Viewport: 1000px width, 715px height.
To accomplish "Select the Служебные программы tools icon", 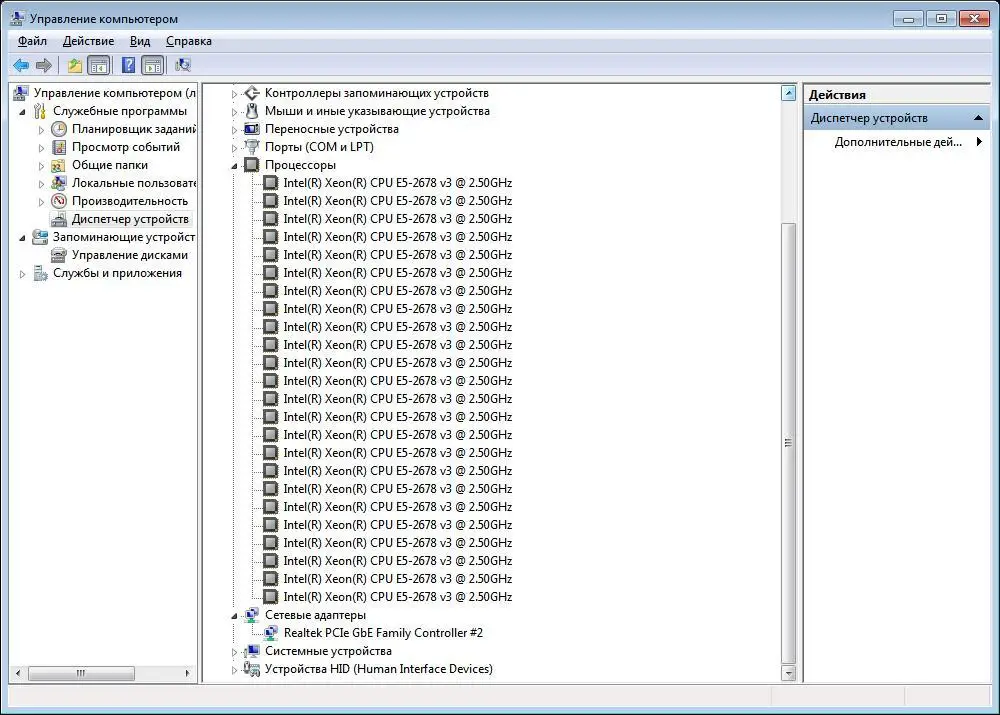I will [x=40, y=111].
